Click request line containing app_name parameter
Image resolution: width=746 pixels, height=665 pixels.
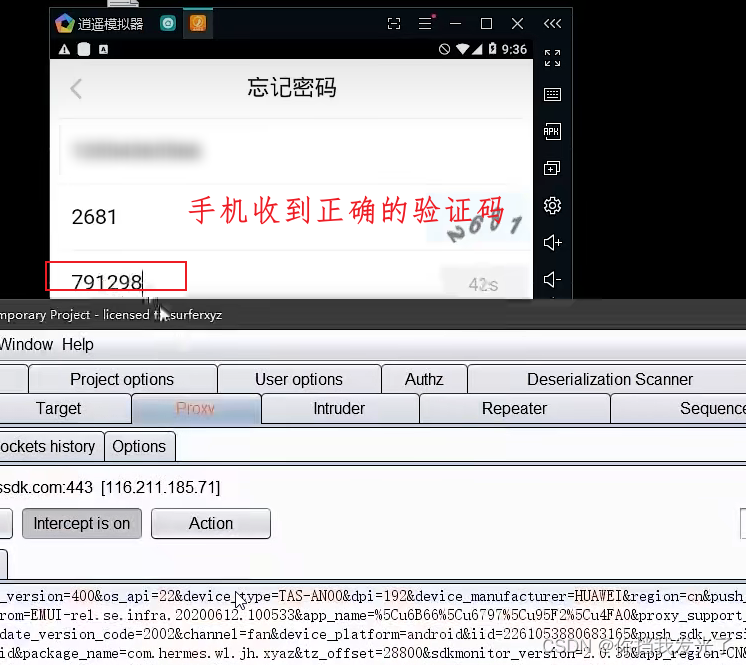pyautogui.click(x=373, y=615)
